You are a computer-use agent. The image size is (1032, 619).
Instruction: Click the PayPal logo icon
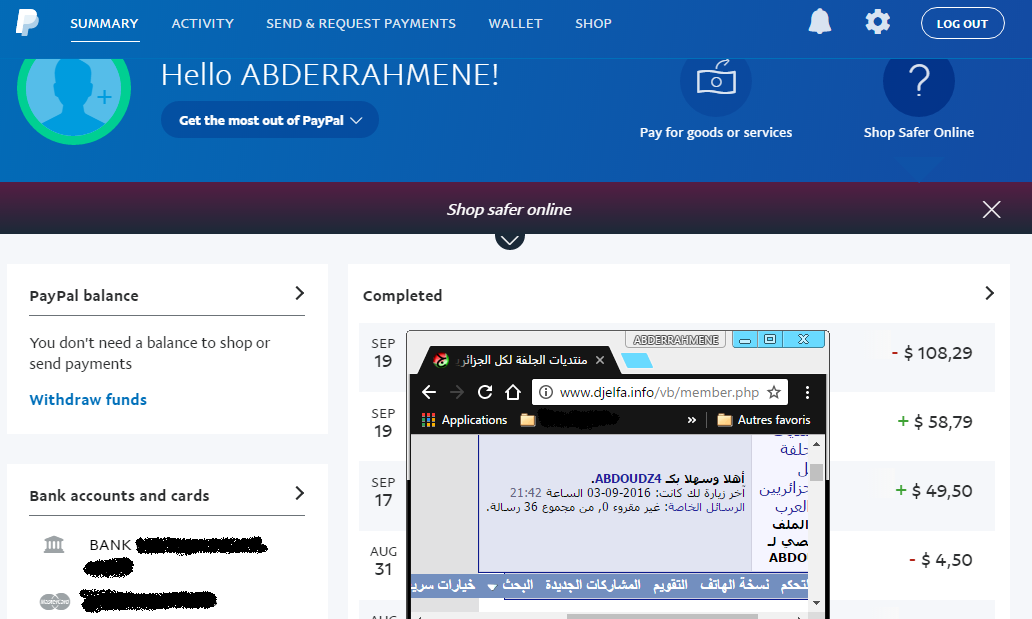27,22
